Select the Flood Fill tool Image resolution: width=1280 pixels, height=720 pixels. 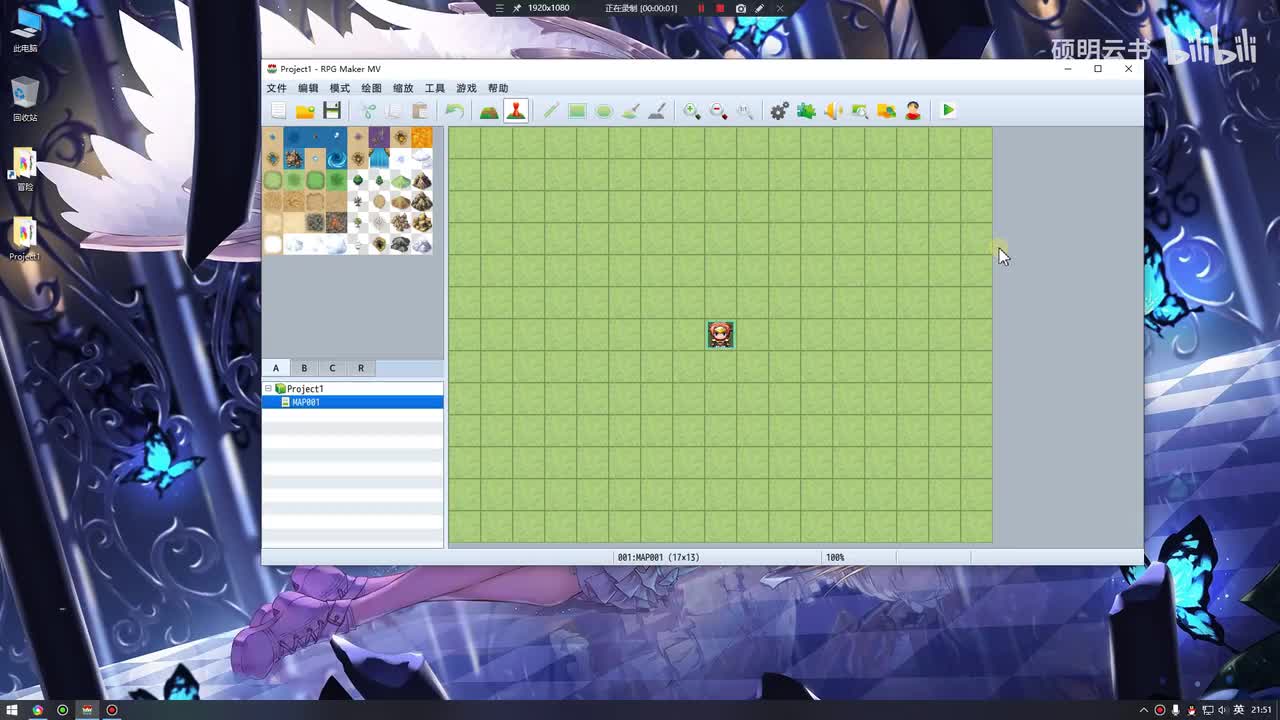point(630,111)
